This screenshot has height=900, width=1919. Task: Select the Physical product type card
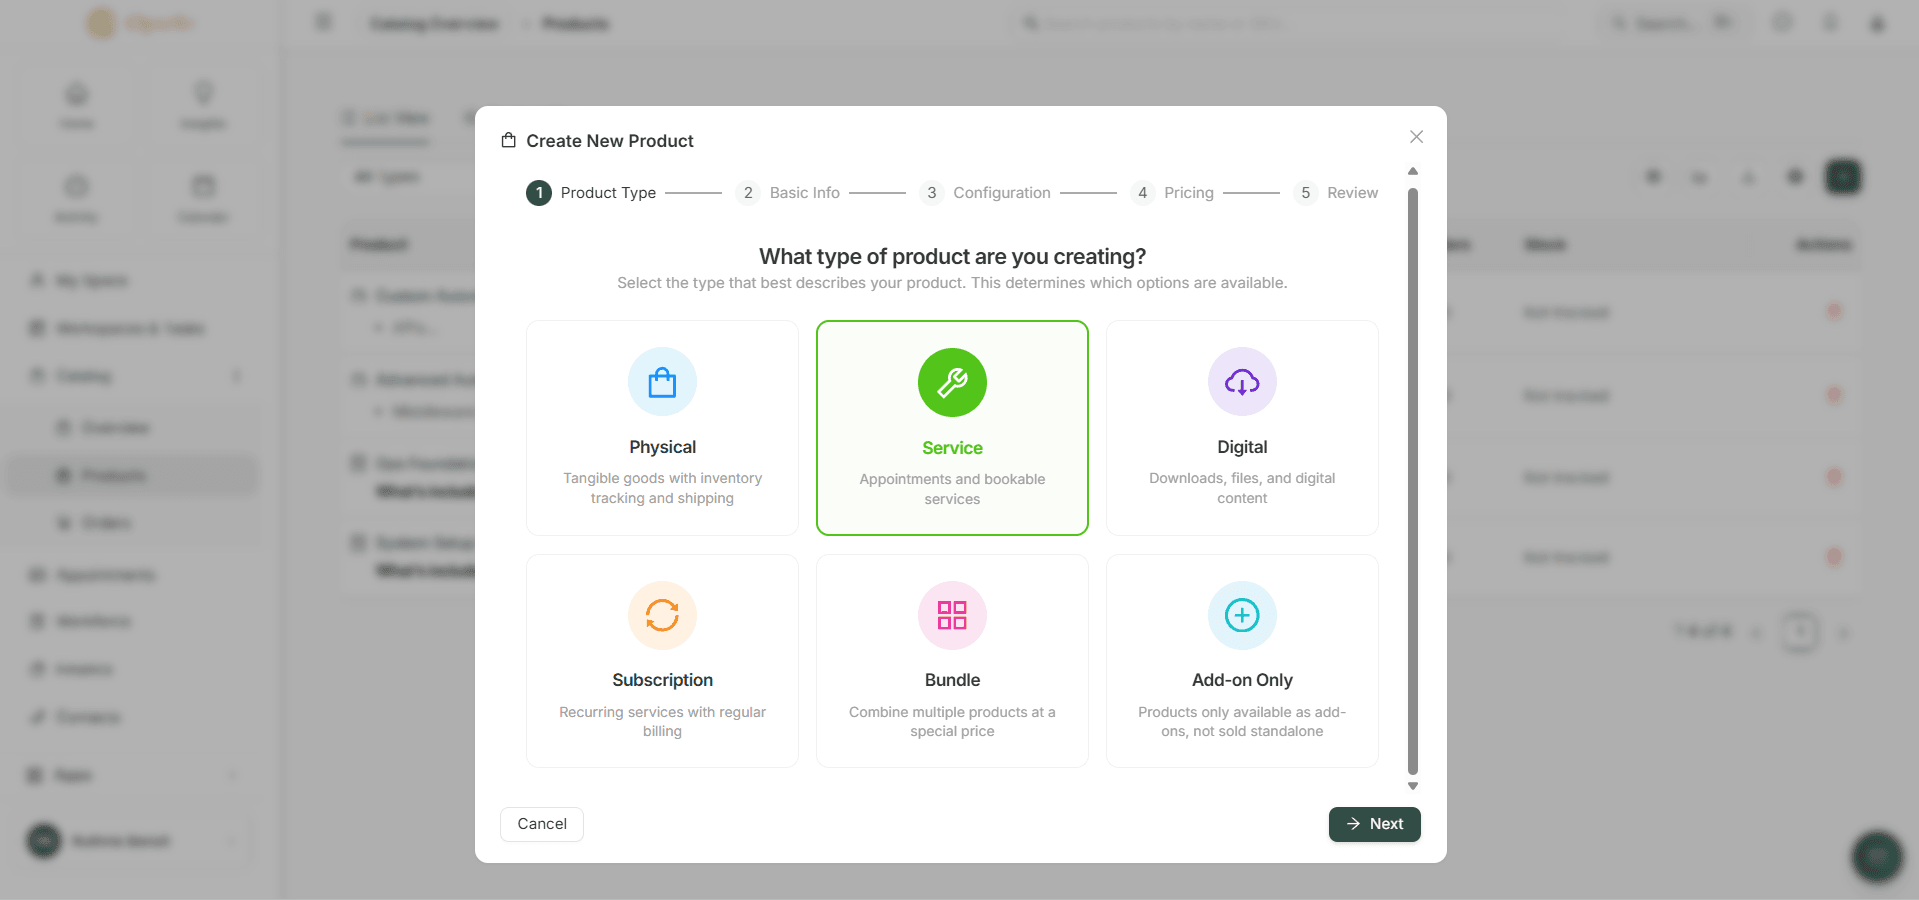pyautogui.click(x=661, y=428)
